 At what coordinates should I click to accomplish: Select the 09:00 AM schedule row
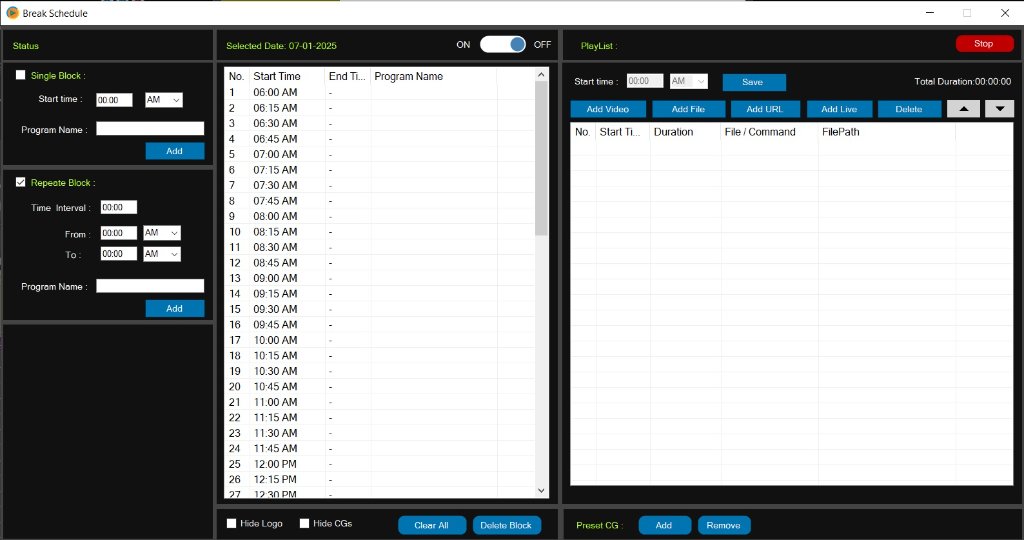pos(379,278)
